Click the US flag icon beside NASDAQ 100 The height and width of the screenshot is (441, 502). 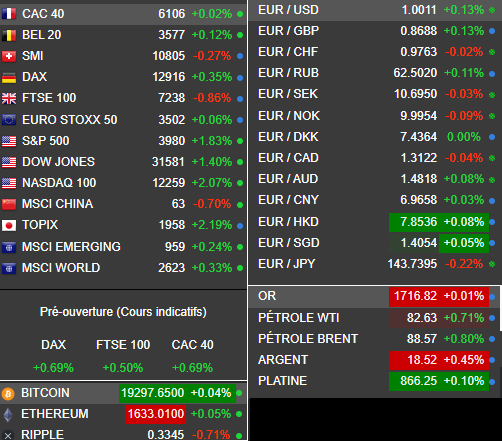coord(9,183)
